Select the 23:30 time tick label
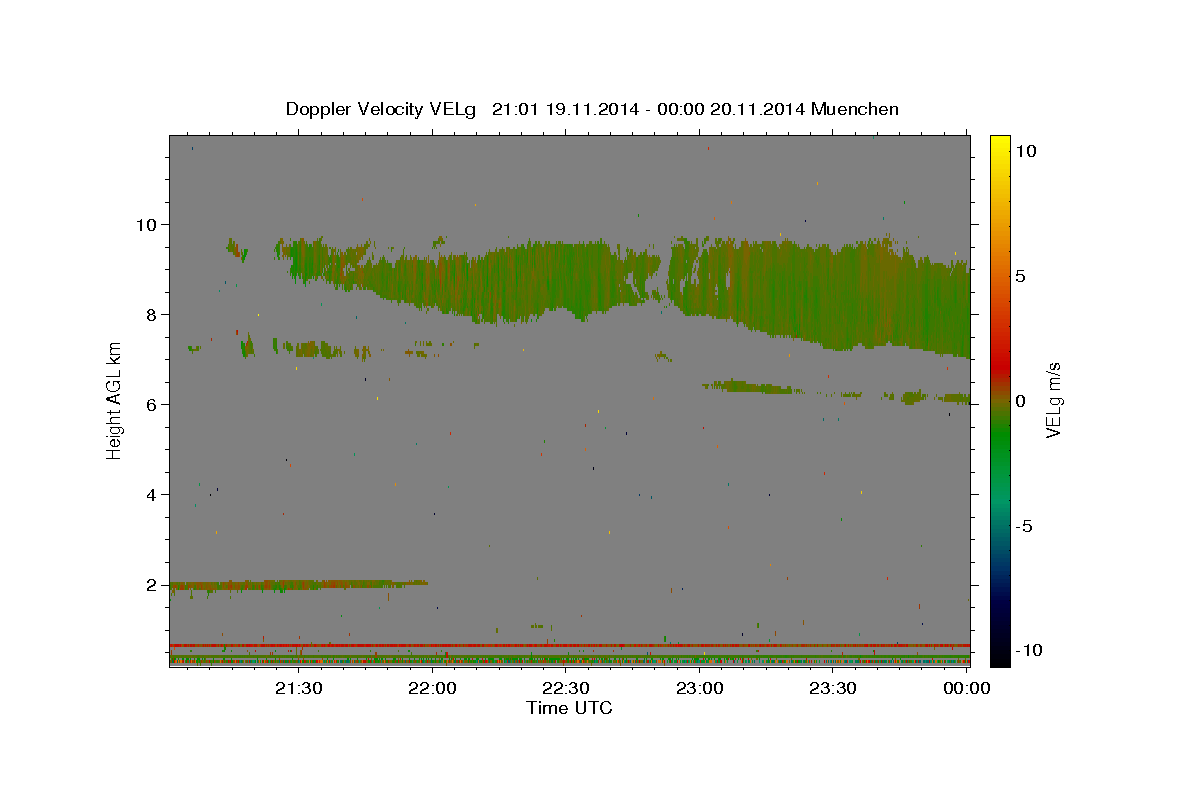Viewport: 1200px width, 800px height. (x=834, y=687)
